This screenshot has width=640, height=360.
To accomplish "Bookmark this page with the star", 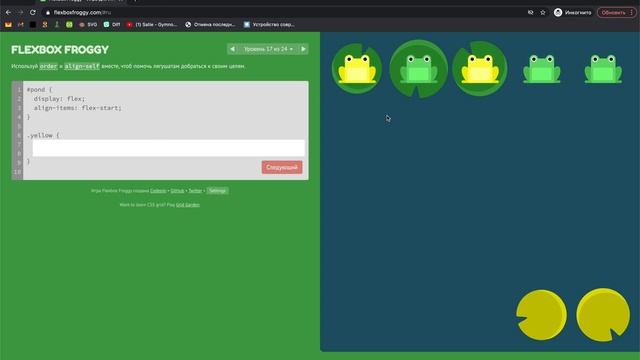I will point(543,13).
